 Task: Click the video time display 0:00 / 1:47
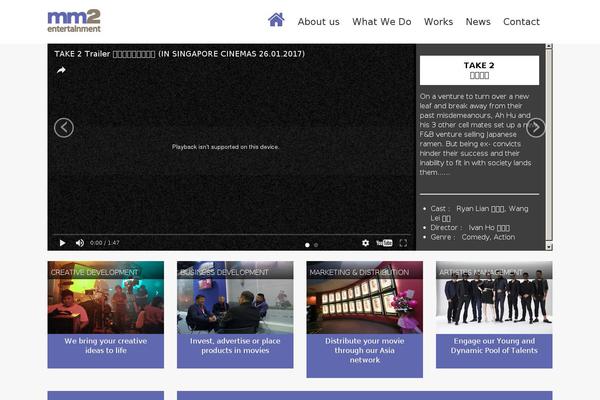[104, 243]
